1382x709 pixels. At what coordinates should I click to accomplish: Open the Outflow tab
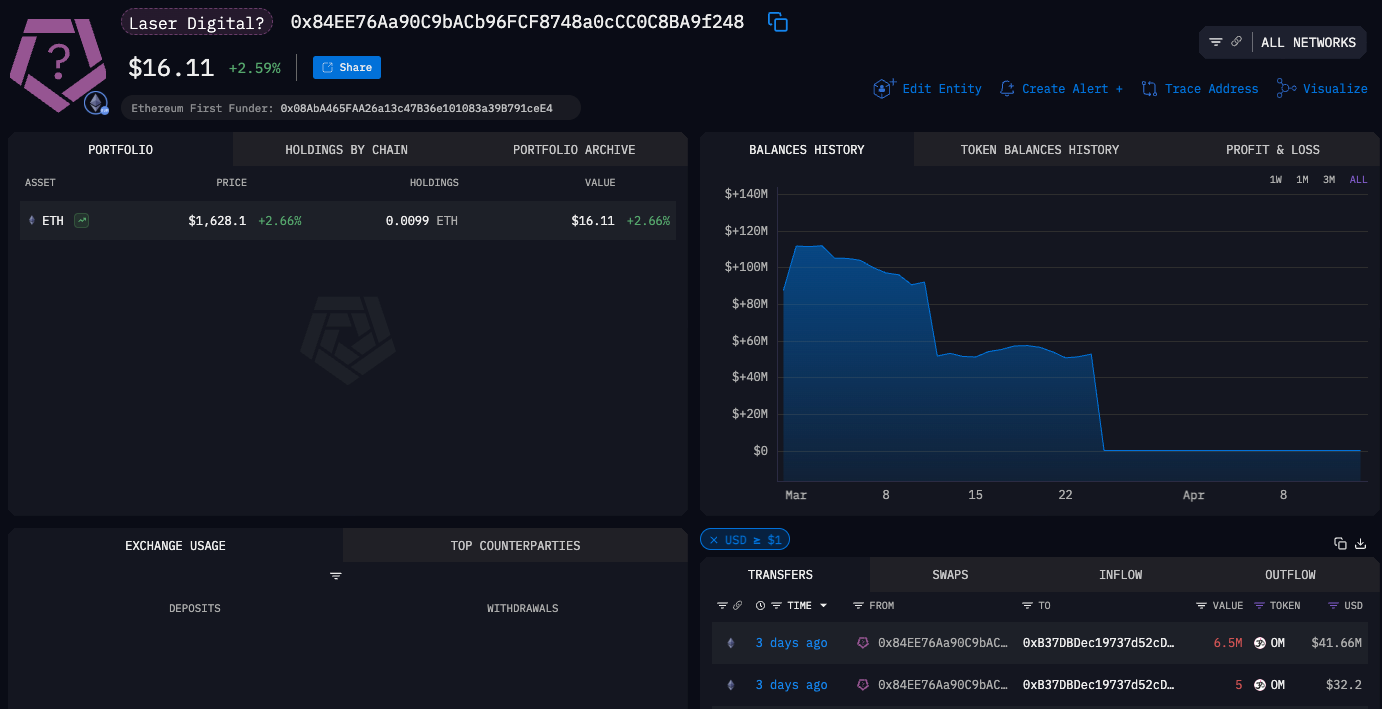[1290, 574]
